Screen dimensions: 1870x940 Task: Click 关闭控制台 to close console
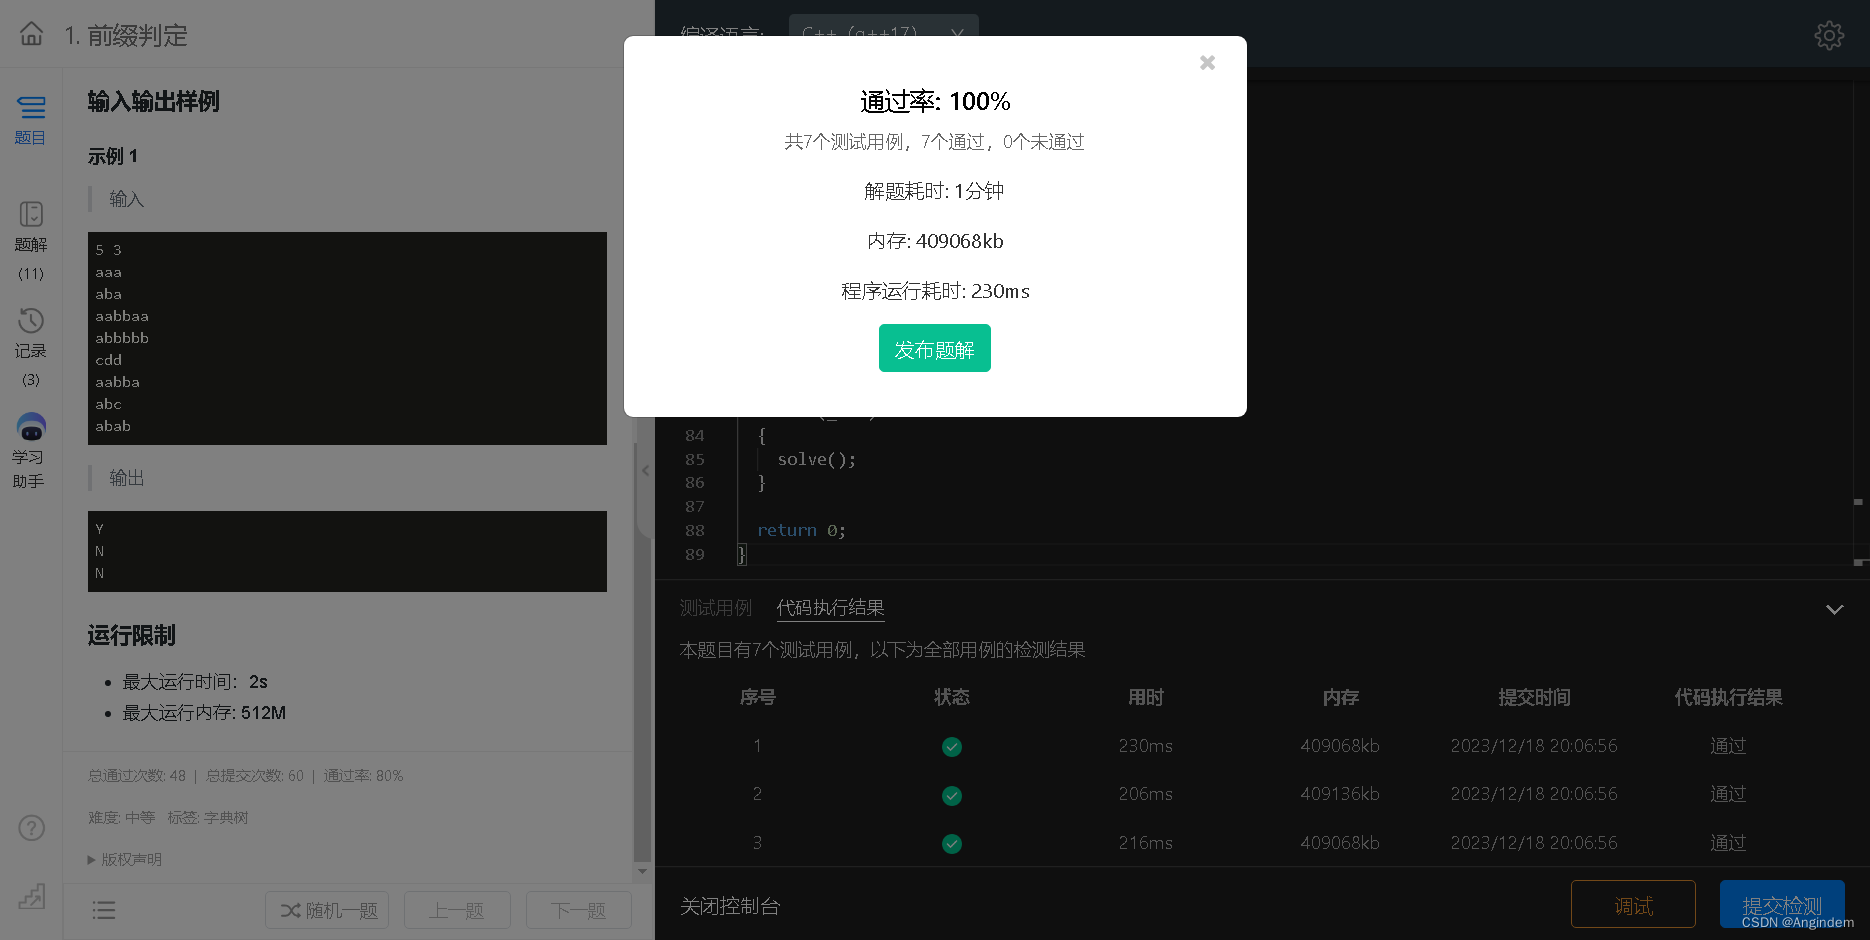pyautogui.click(x=730, y=906)
